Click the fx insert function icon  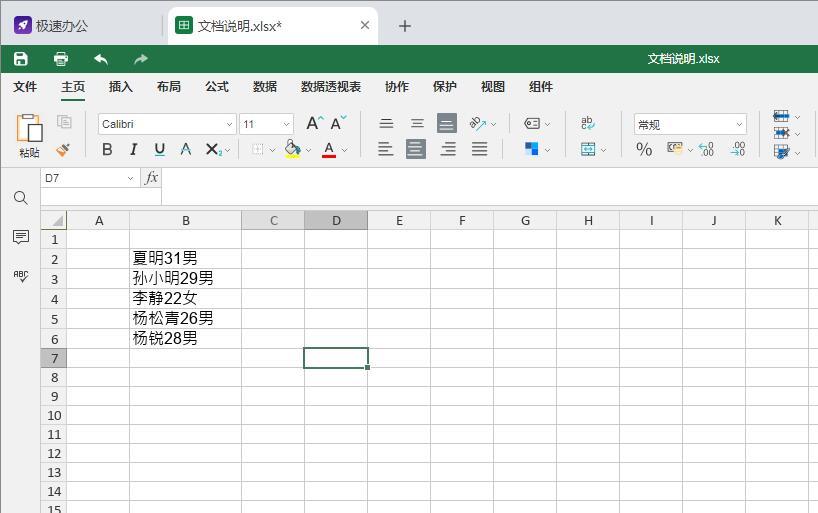pyautogui.click(x=151, y=177)
